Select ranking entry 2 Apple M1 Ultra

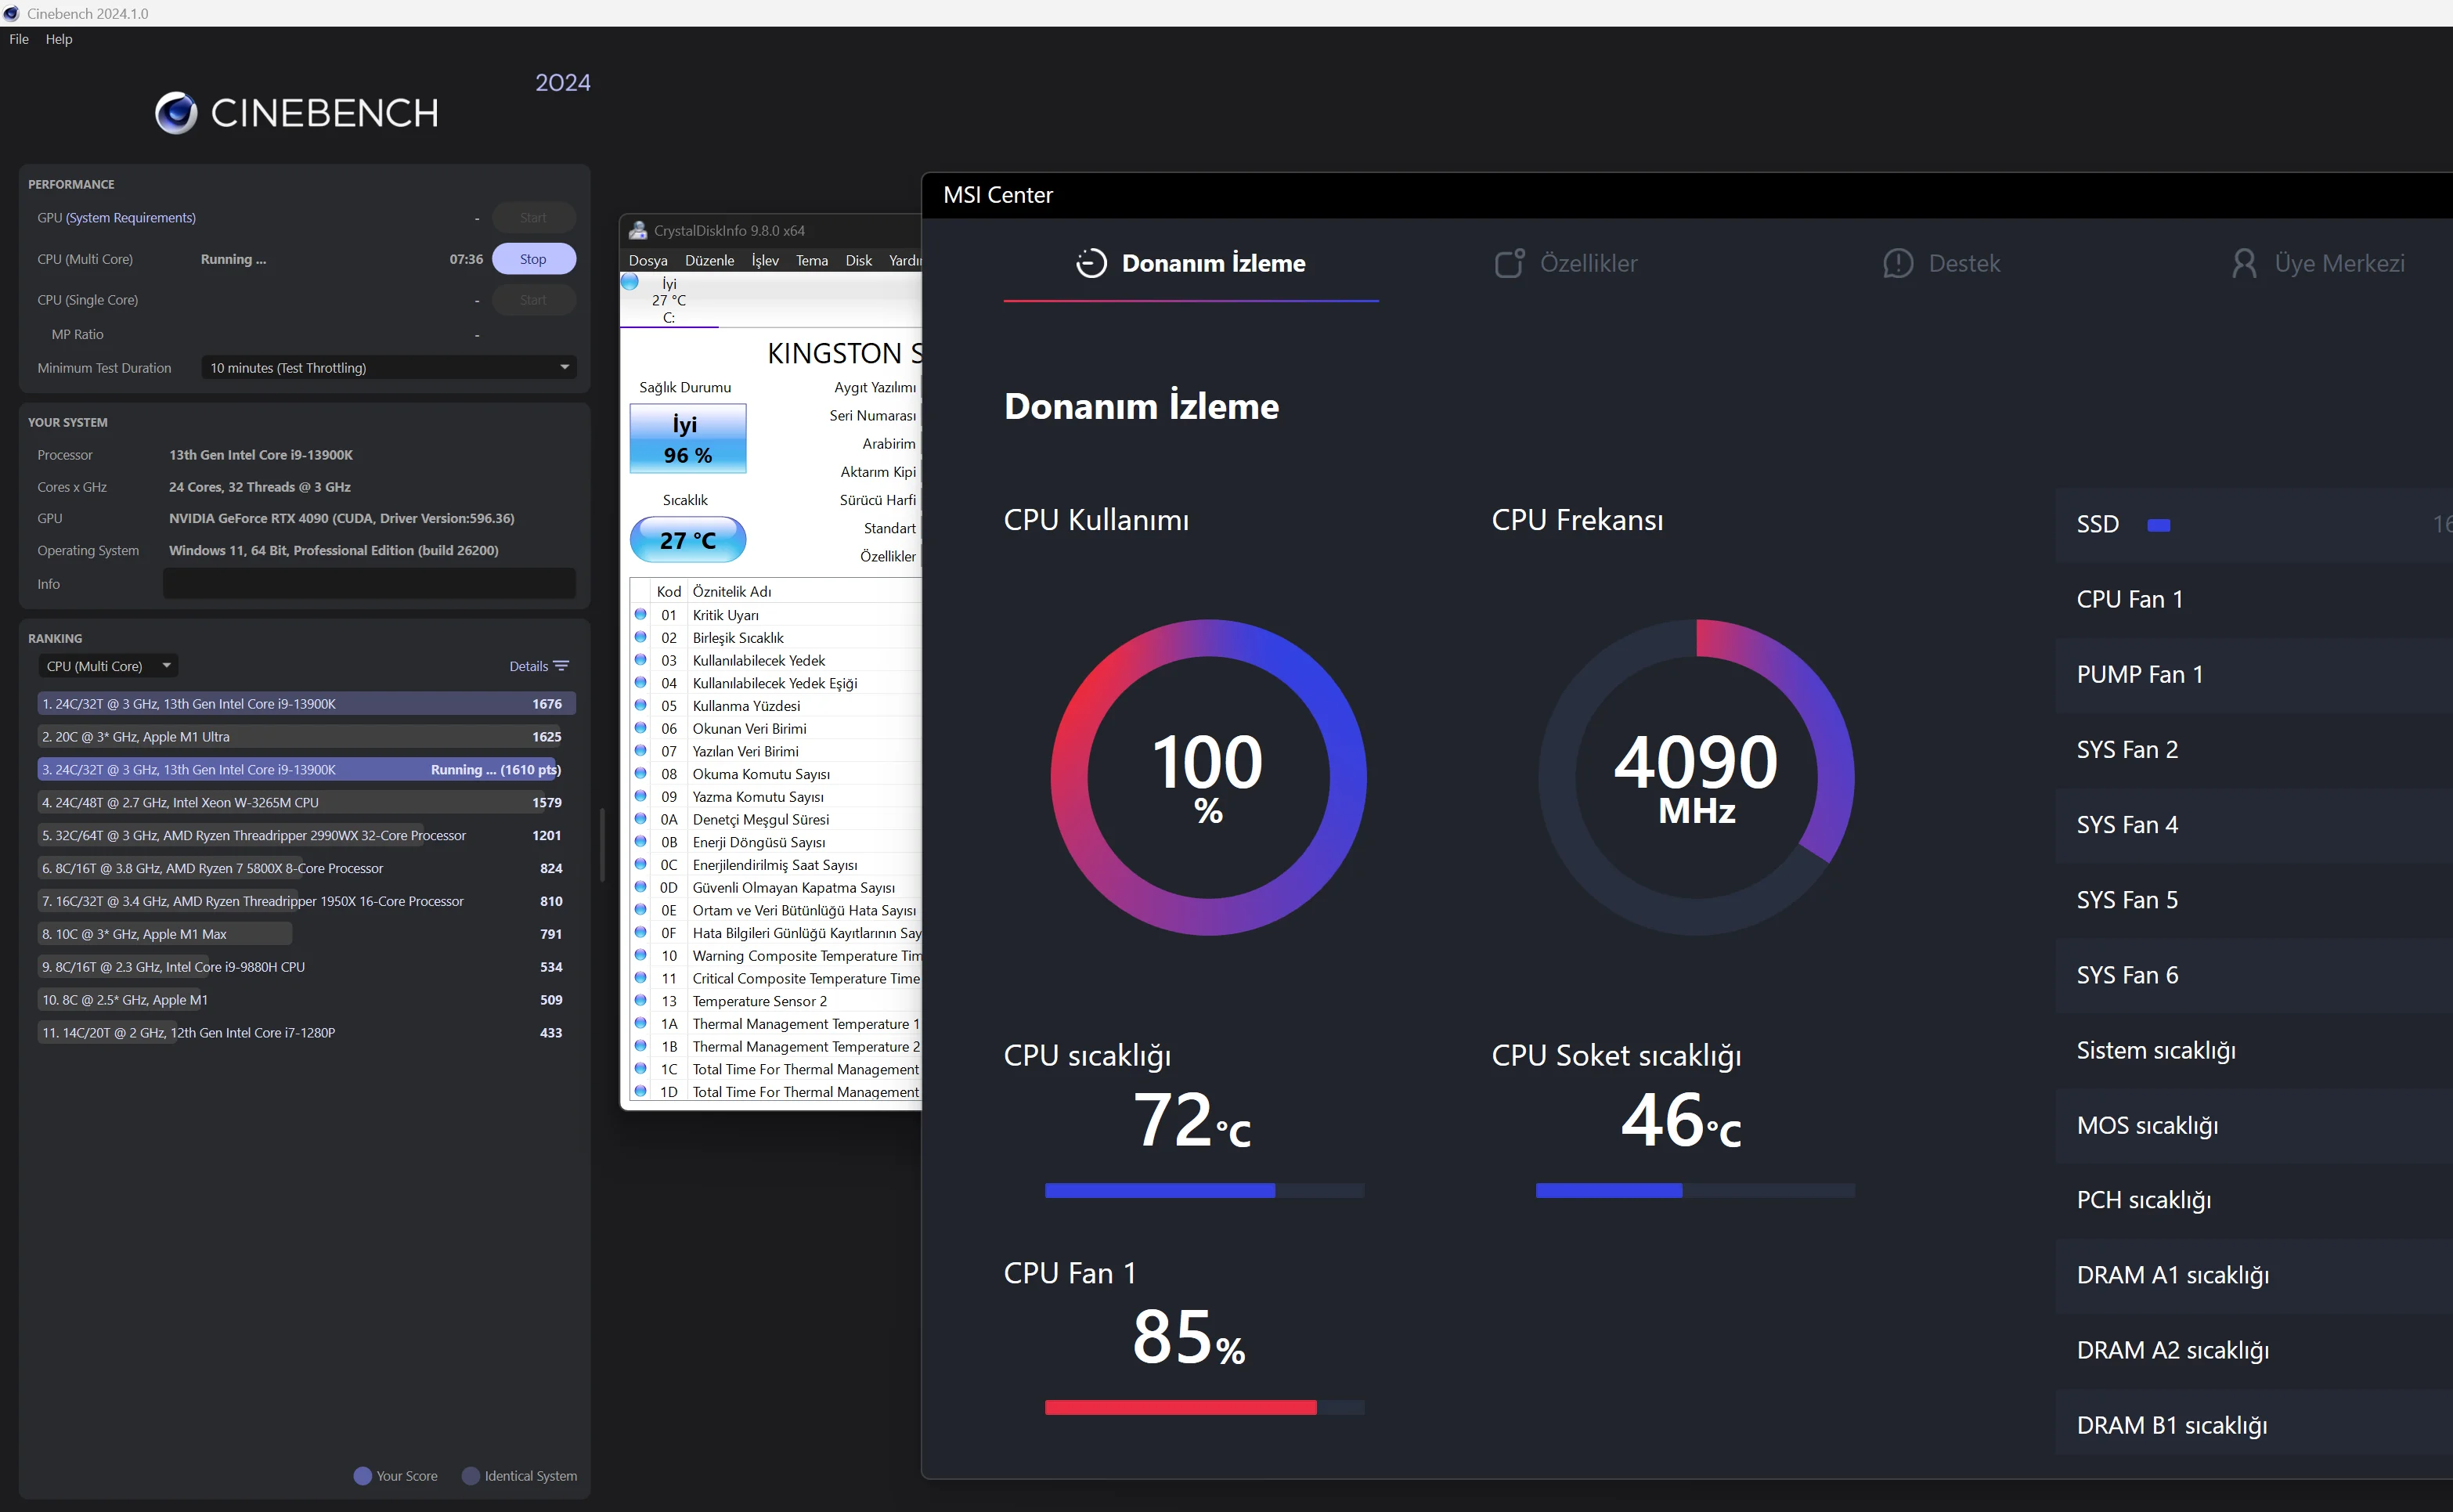[x=307, y=737]
